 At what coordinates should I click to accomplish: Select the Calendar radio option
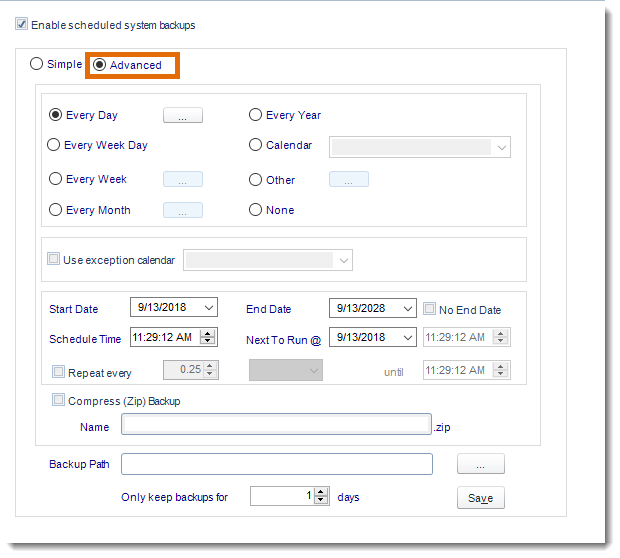point(255,145)
